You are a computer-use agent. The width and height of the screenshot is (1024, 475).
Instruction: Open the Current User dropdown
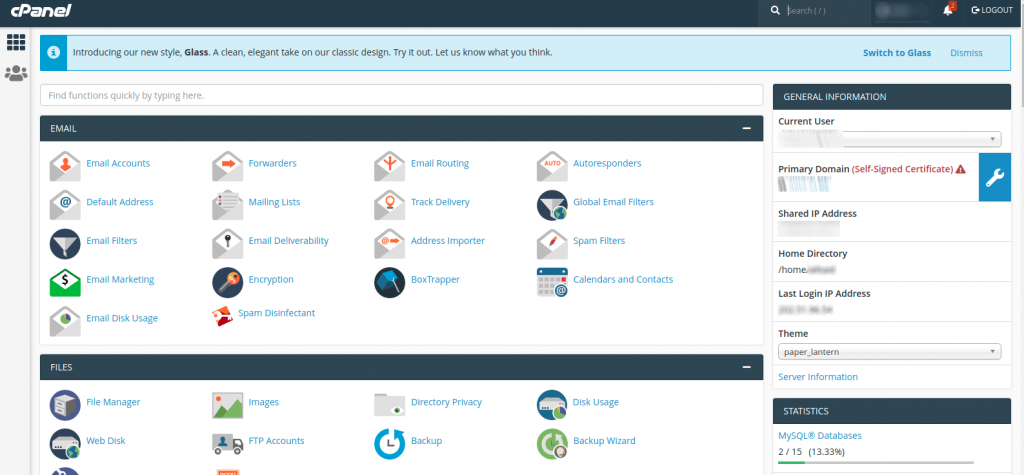[889, 140]
